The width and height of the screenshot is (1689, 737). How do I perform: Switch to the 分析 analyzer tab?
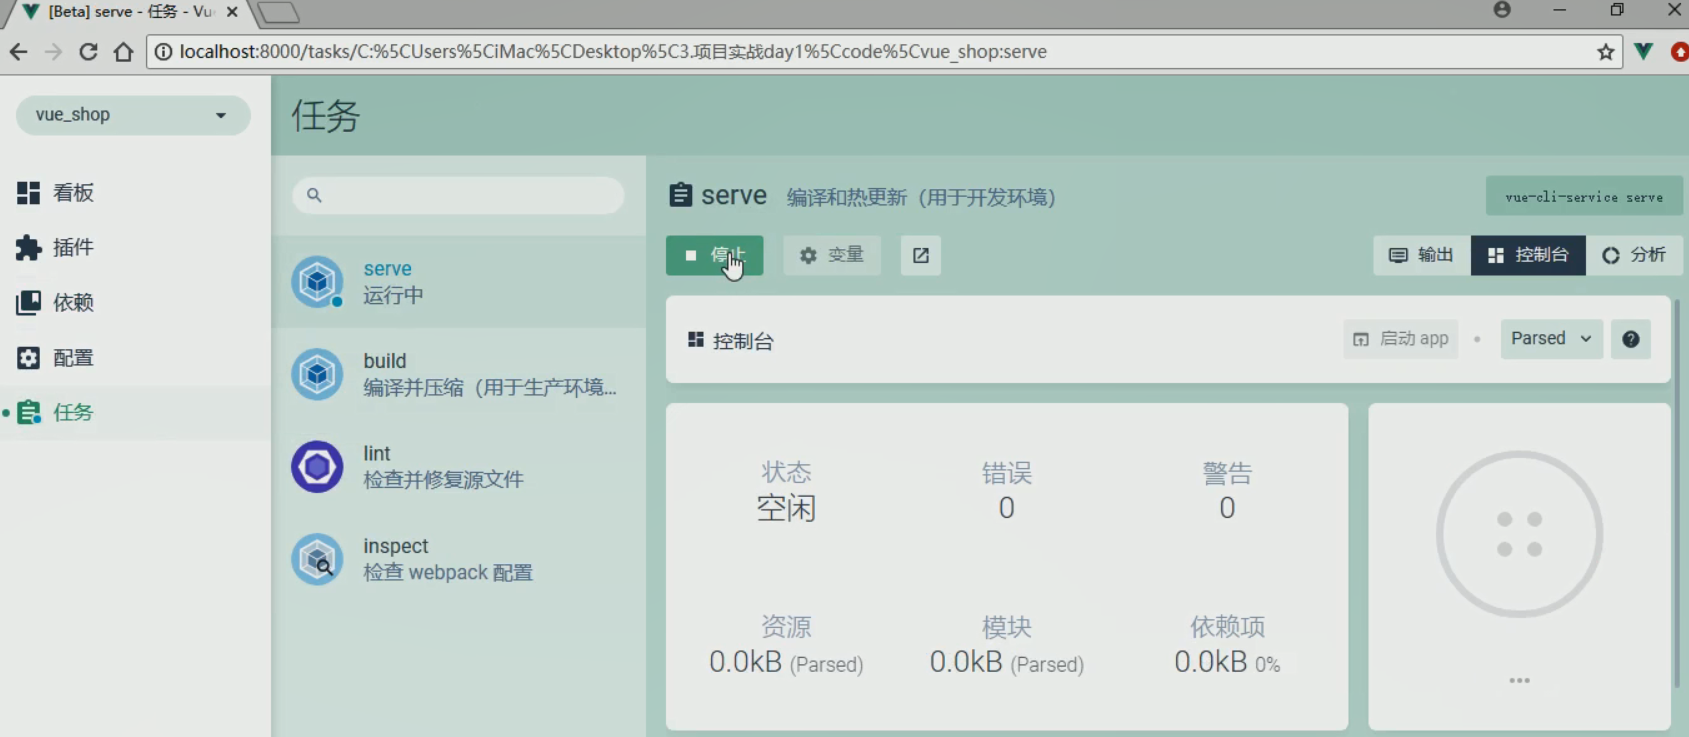1634,255
